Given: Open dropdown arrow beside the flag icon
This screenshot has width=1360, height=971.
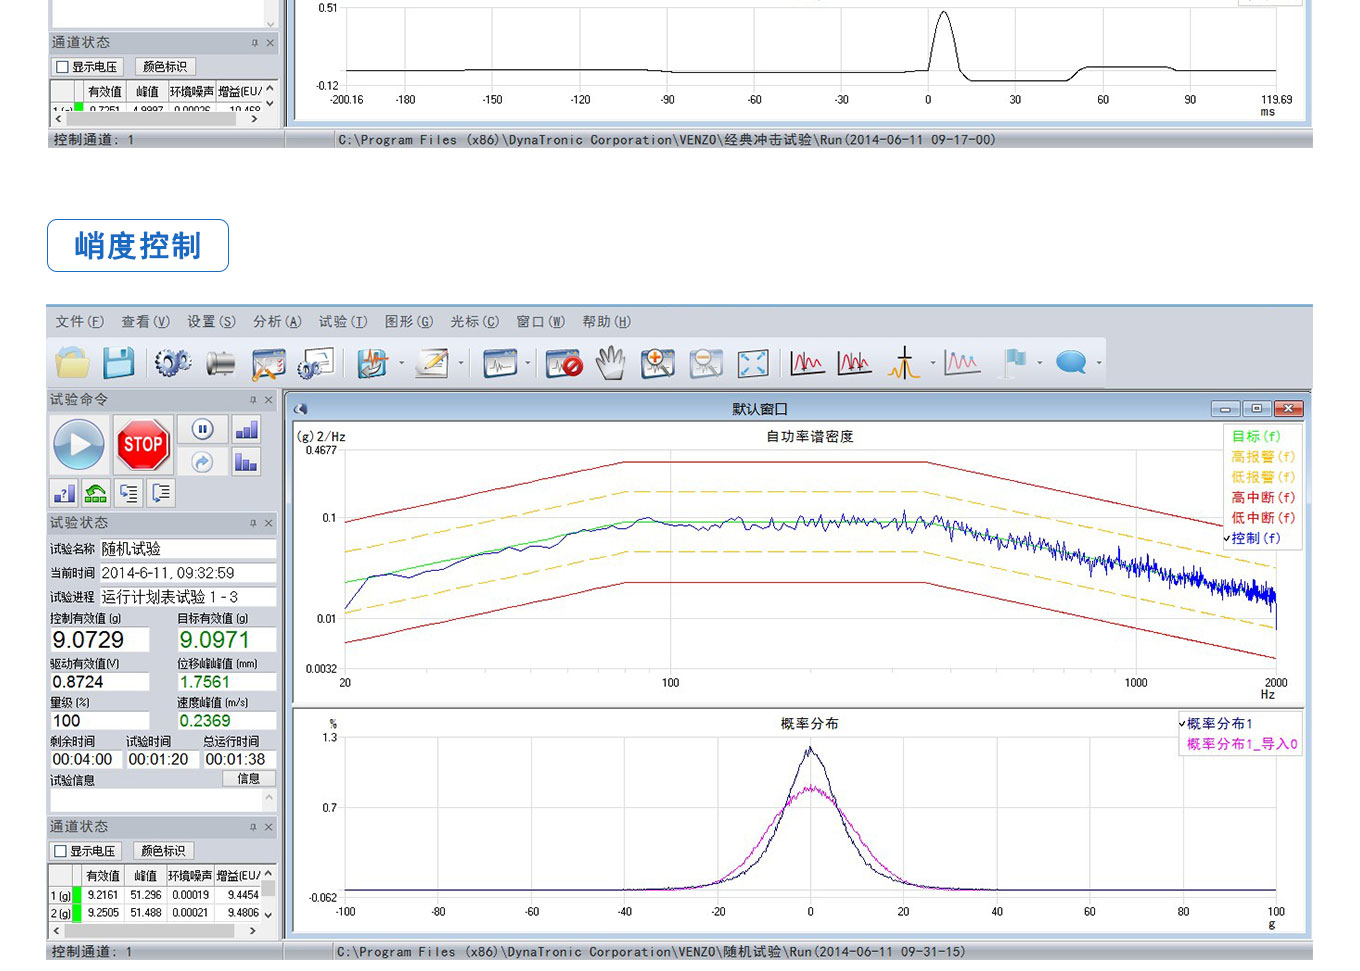Looking at the screenshot, I should [x=1040, y=363].
